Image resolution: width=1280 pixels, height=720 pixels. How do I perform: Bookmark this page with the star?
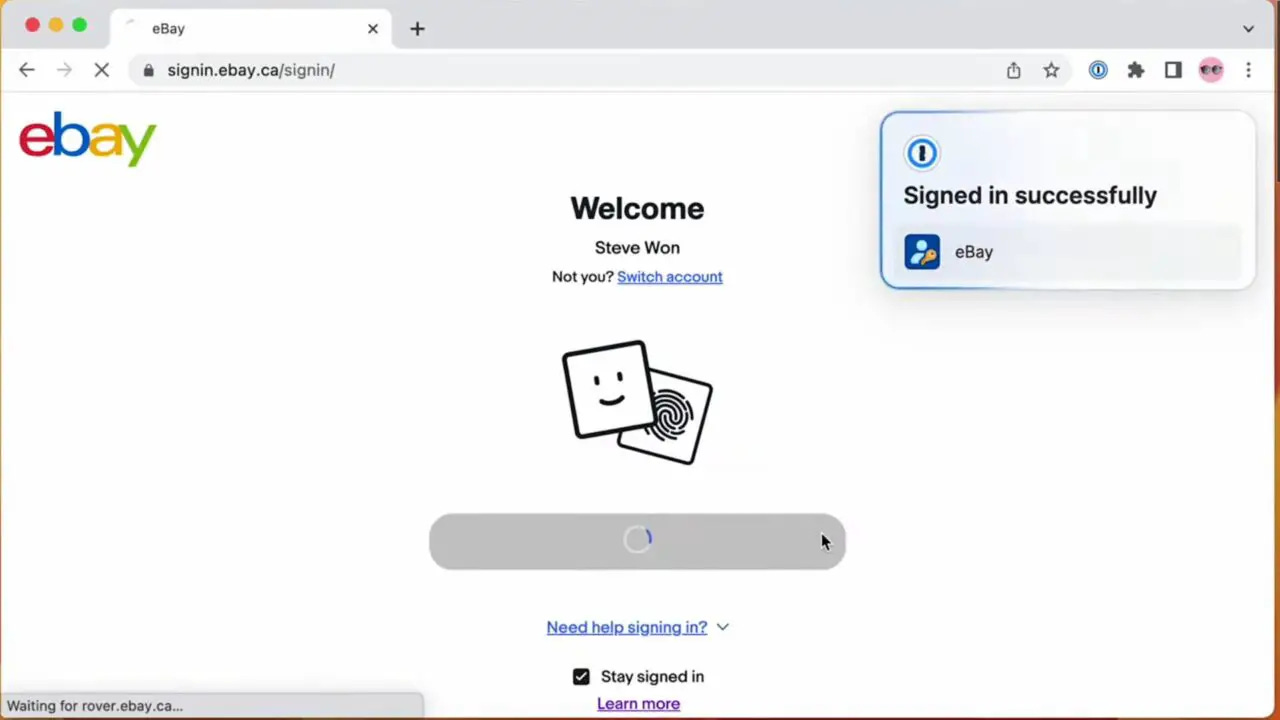click(x=1051, y=70)
